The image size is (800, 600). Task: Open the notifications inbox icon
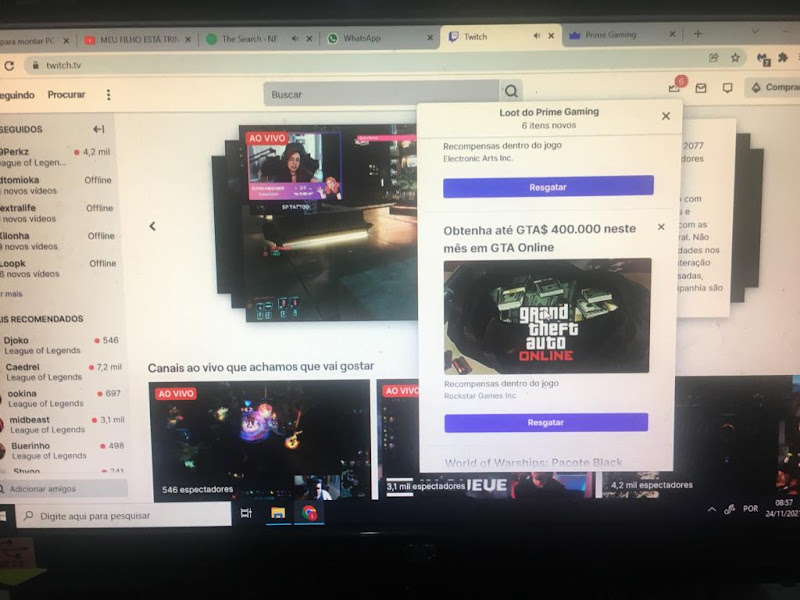(701, 88)
